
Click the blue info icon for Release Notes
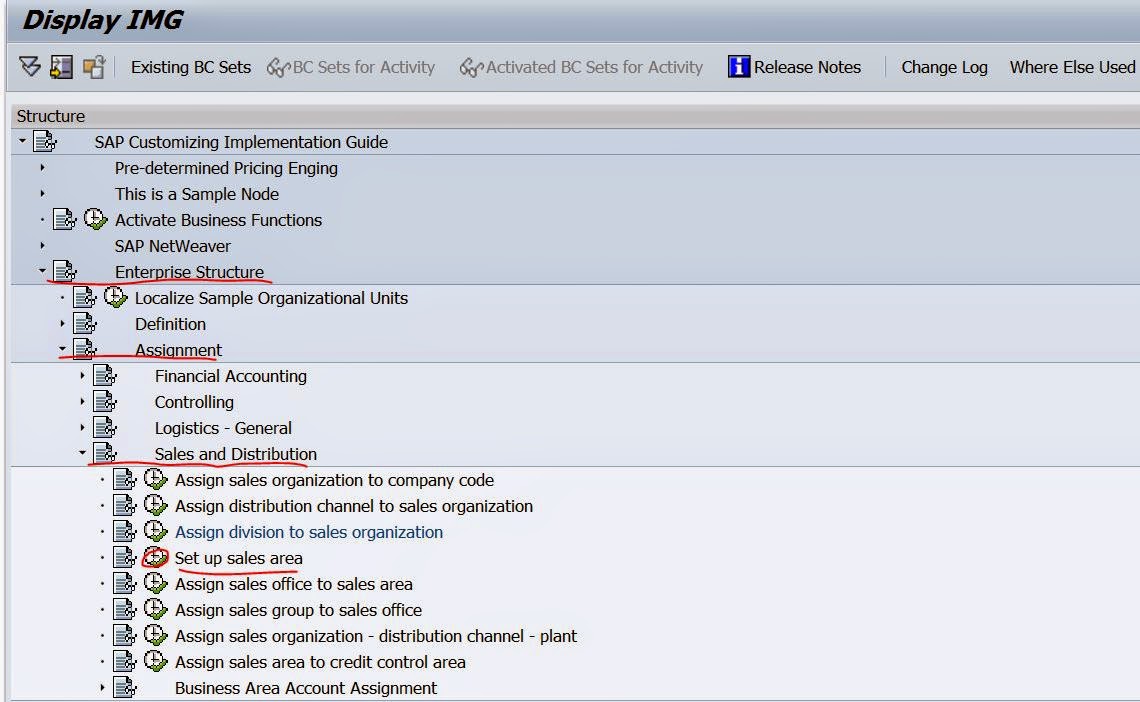[739, 67]
